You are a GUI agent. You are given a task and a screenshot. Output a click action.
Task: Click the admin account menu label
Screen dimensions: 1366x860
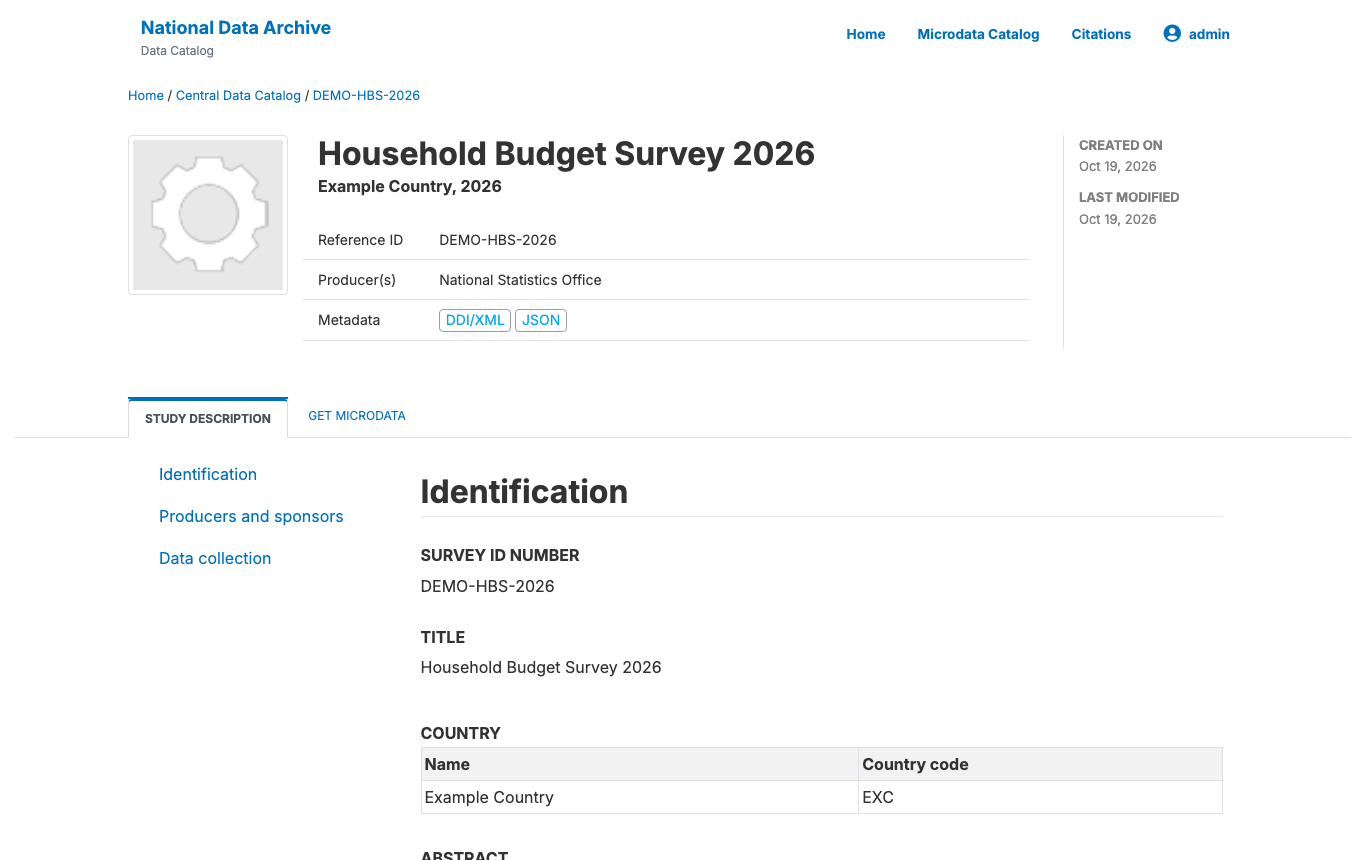pos(1209,34)
